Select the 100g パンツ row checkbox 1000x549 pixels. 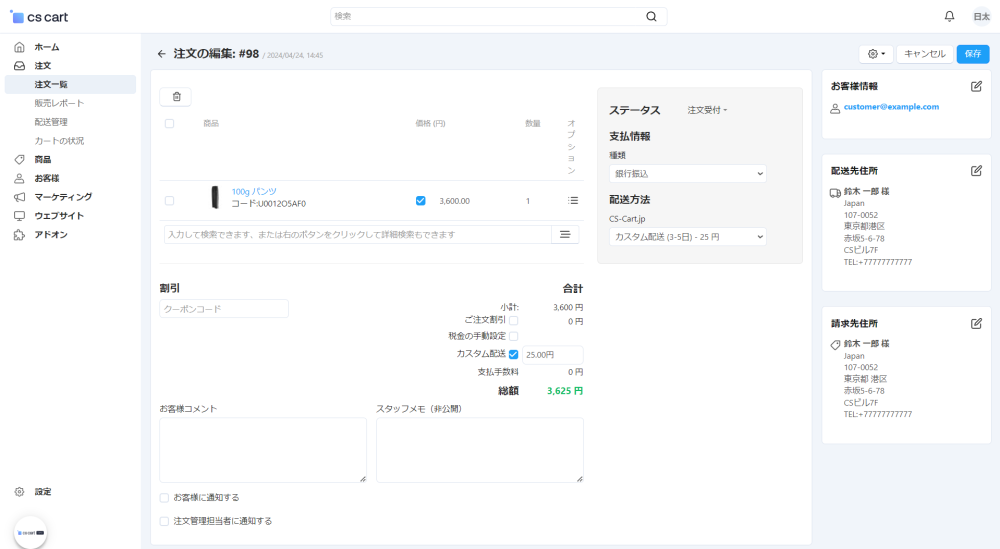(170, 201)
